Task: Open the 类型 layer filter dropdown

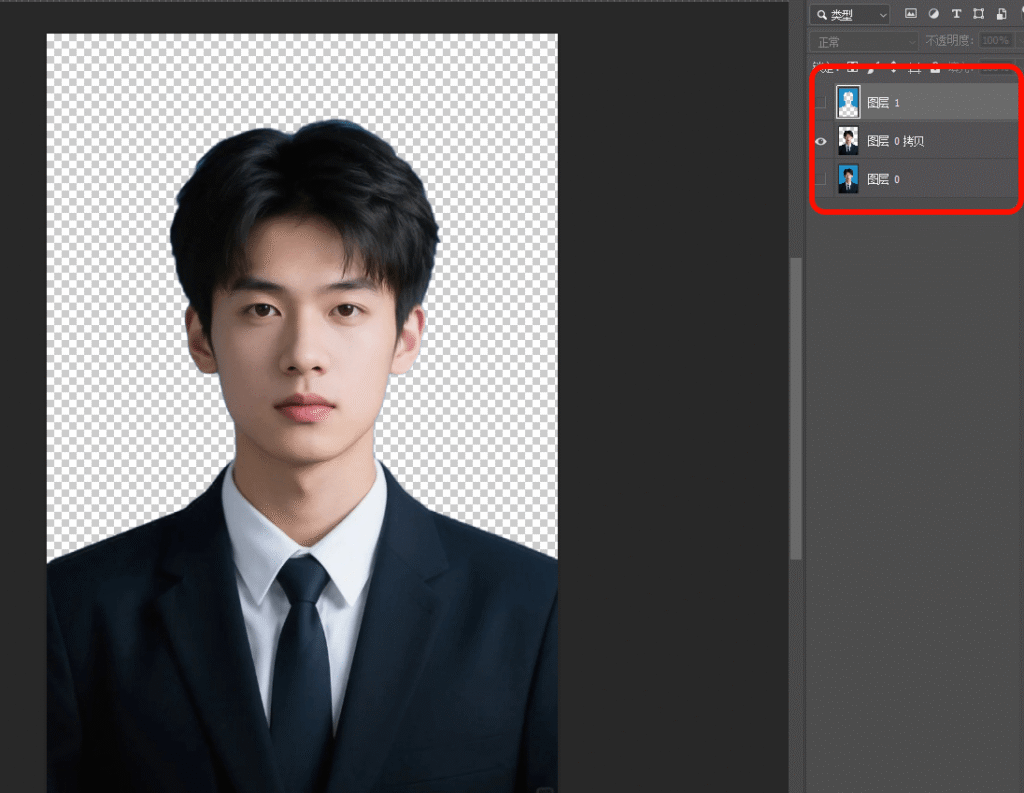Action: pyautogui.click(x=849, y=14)
